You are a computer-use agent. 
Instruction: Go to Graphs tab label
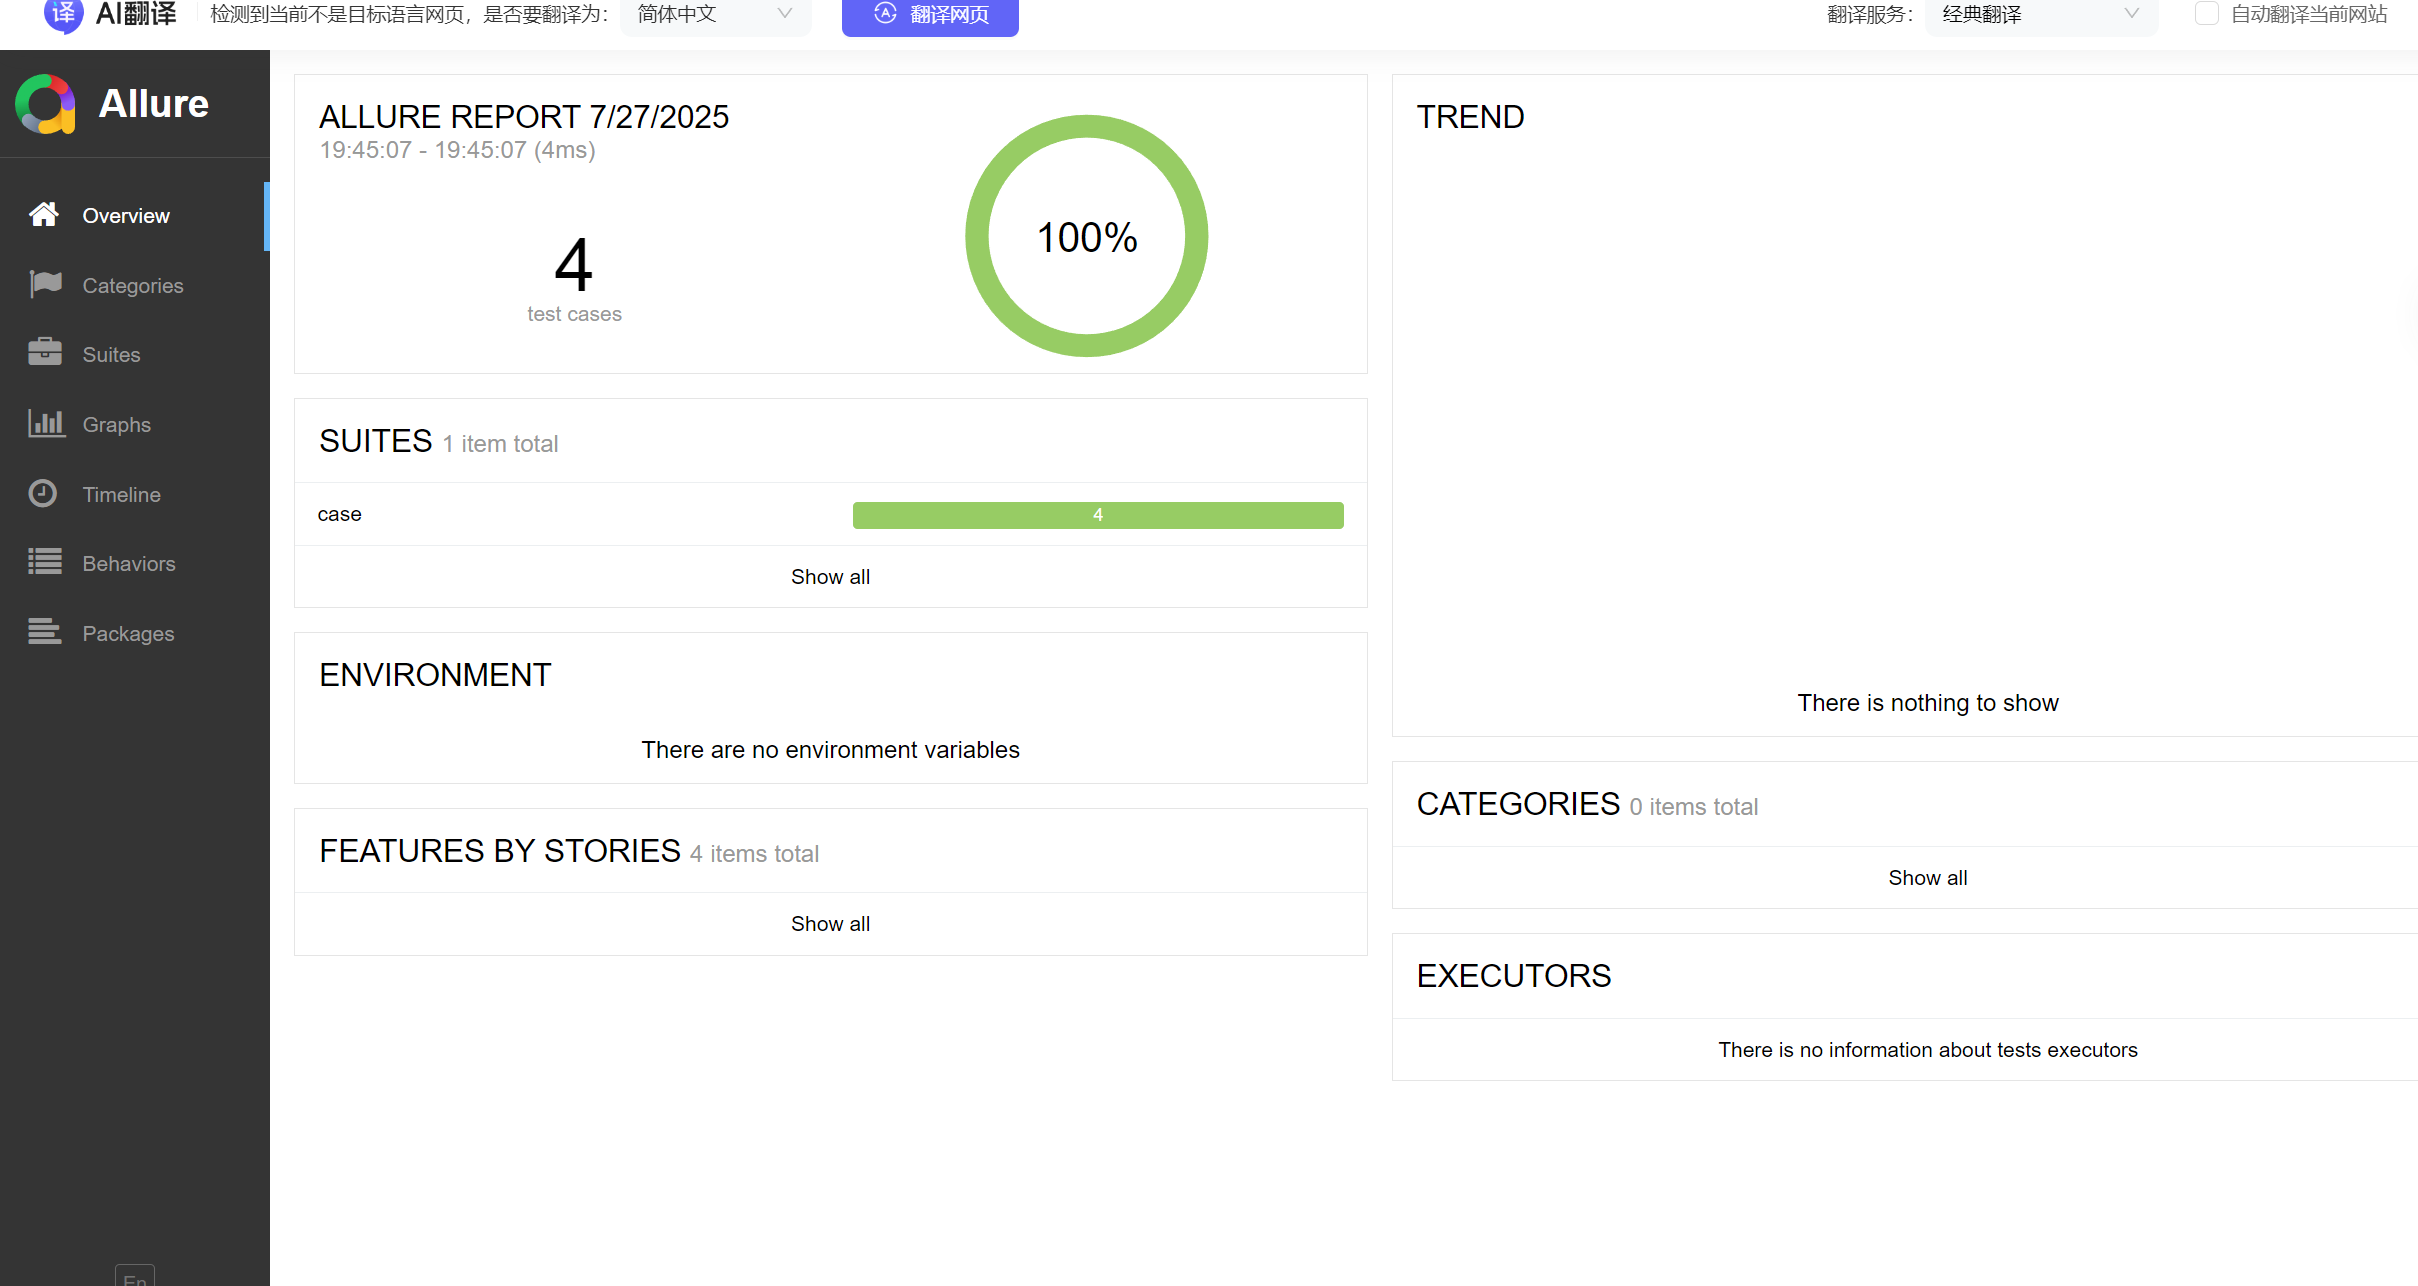coord(116,425)
